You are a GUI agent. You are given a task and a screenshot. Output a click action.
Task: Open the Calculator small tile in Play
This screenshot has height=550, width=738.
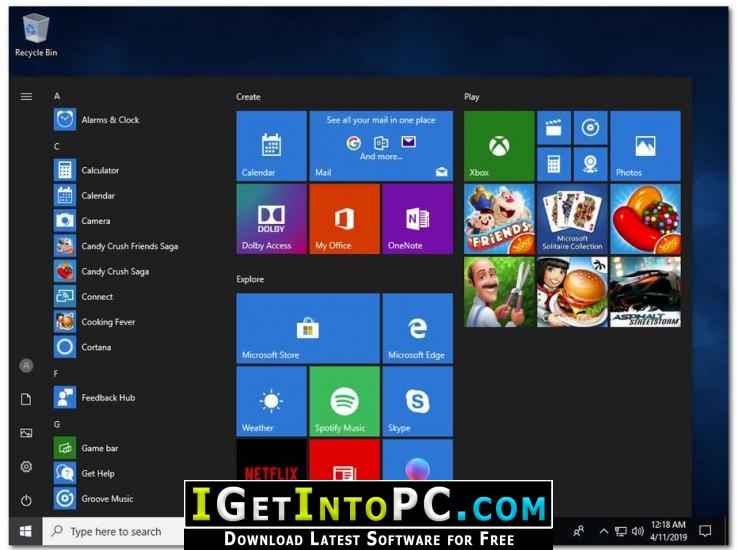click(x=554, y=164)
